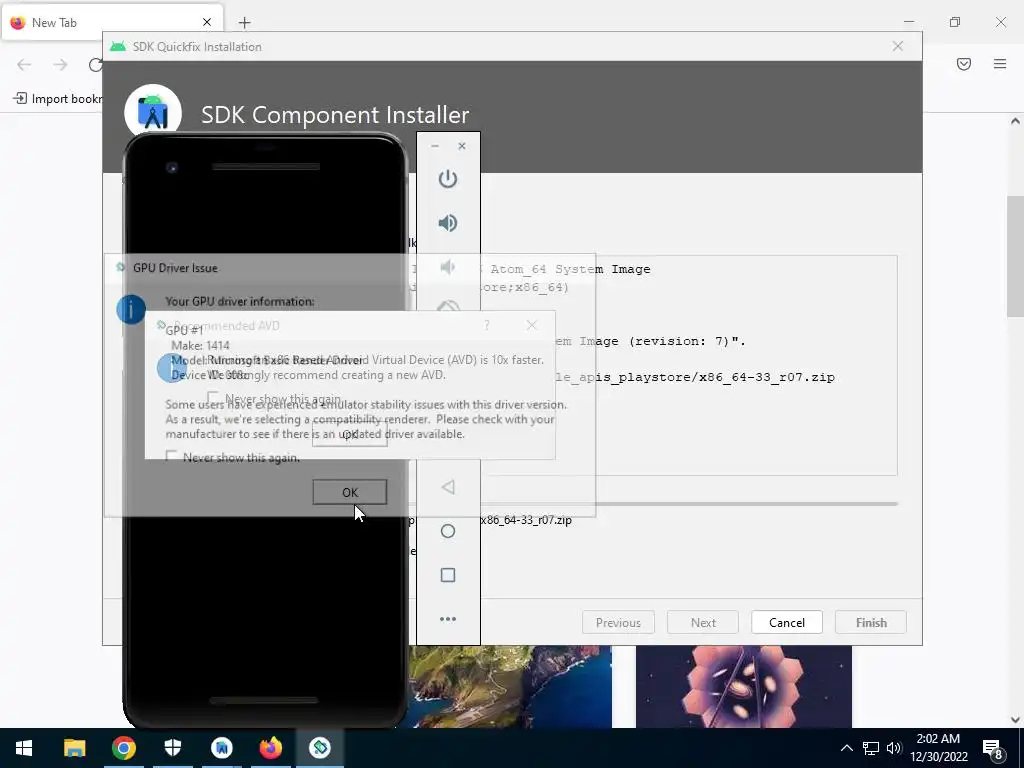
Task: Switch to Firefox via taskbar icon
Action: point(270,748)
